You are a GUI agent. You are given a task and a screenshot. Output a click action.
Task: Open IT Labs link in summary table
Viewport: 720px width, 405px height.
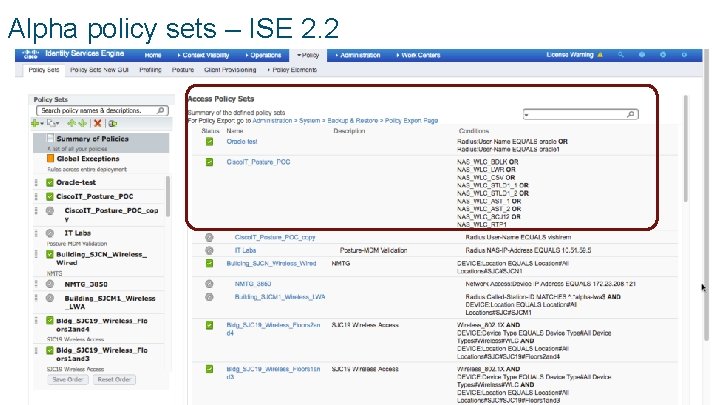tap(245, 250)
